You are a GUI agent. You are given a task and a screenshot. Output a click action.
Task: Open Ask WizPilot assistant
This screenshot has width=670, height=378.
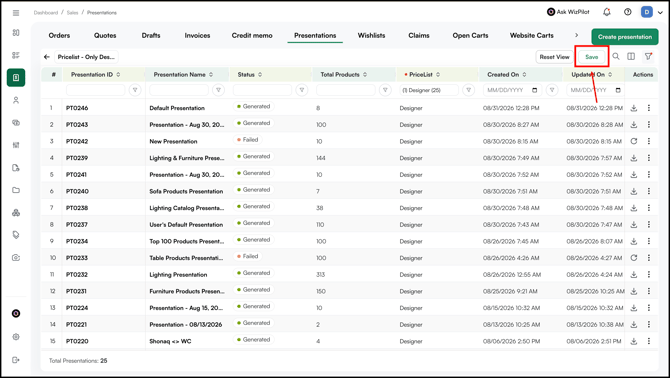[x=568, y=12]
